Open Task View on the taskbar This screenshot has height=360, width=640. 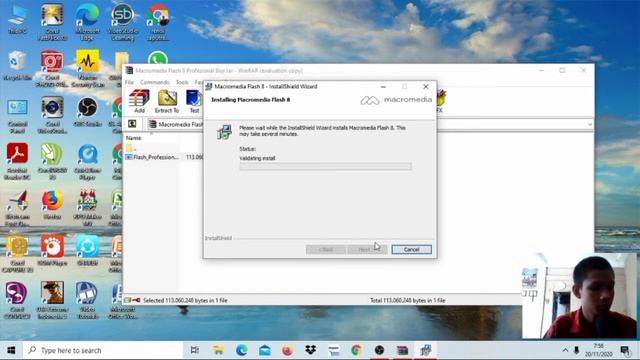click(195, 350)
